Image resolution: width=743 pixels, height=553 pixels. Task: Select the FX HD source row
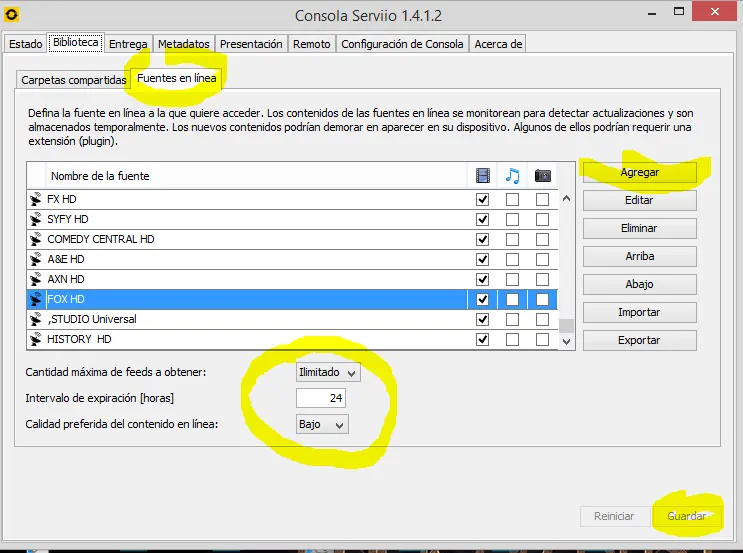coord(292,199)
